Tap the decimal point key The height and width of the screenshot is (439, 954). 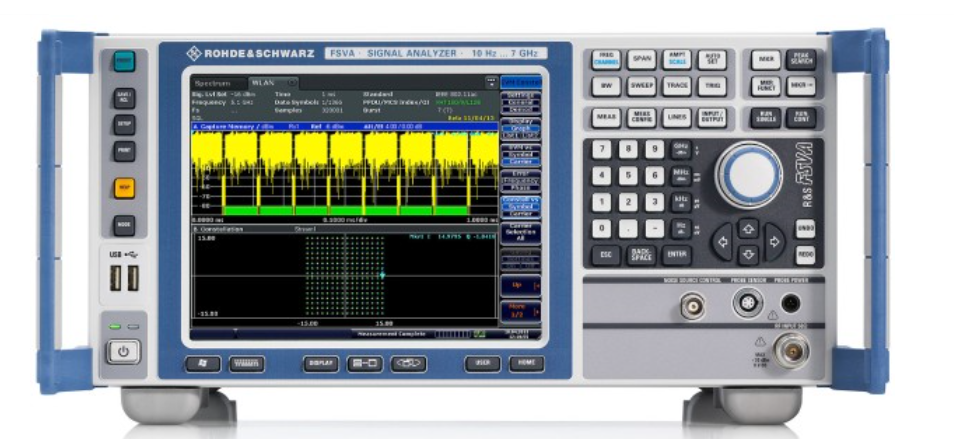(628, 229)
